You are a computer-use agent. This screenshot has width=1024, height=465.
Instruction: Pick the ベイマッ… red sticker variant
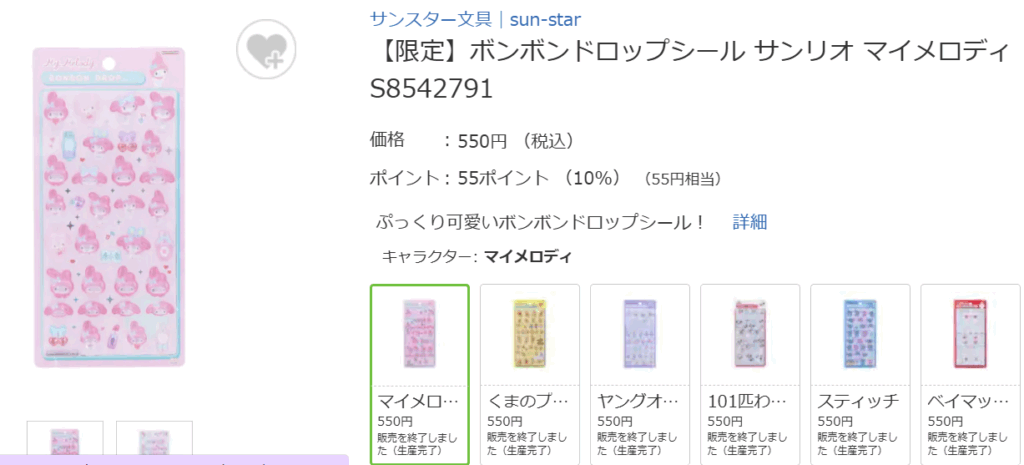pyautogui.click(x=970, y=374)
